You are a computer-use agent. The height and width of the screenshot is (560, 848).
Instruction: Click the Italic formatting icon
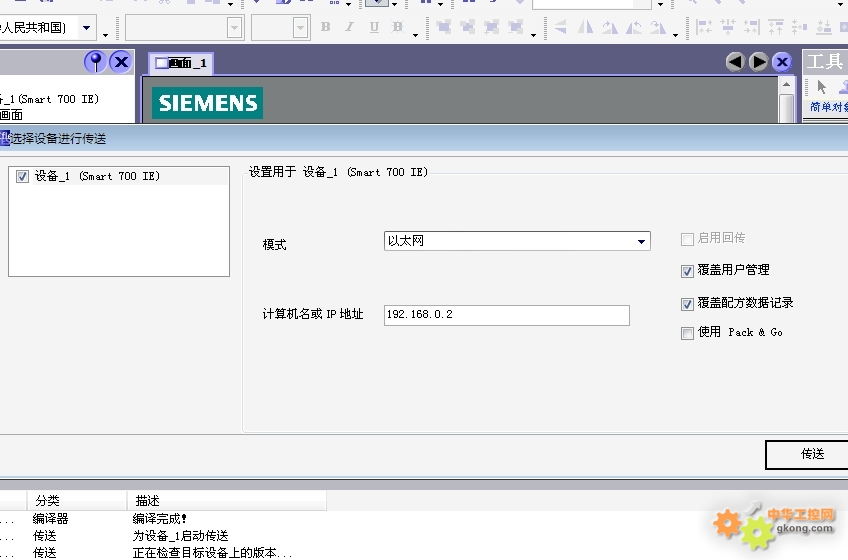350,27
